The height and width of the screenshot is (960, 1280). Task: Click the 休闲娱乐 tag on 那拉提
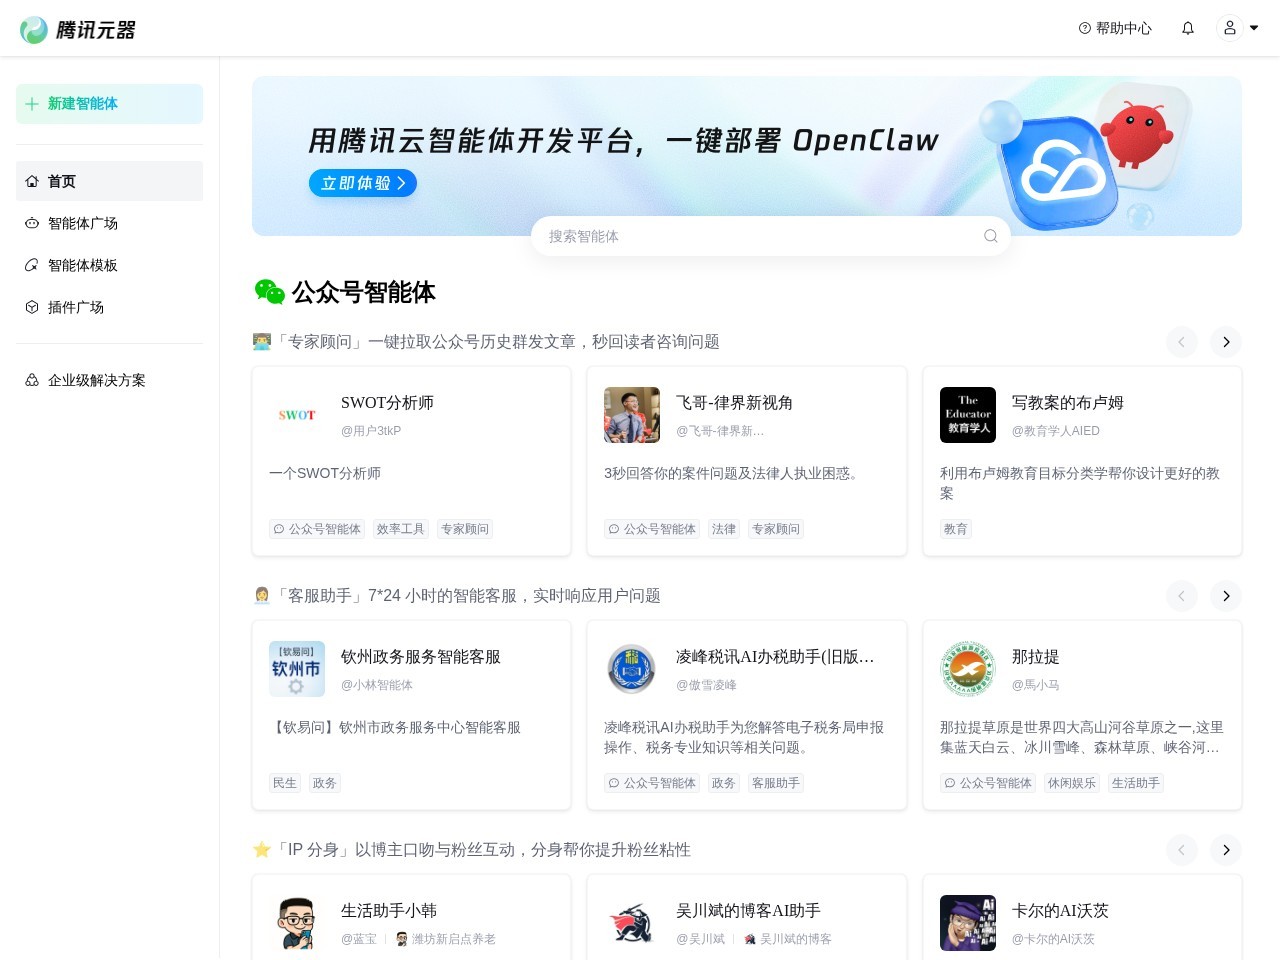click(1072, 783)
